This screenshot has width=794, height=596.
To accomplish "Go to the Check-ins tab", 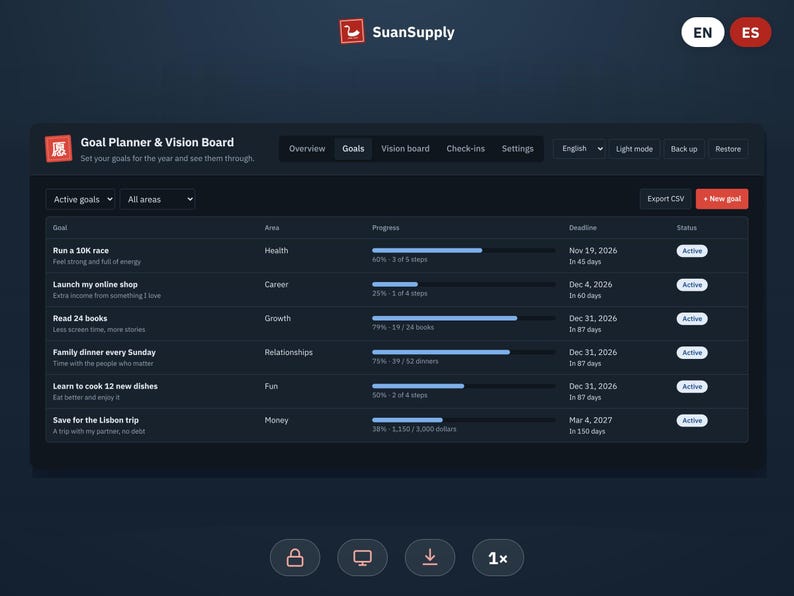I will [x=465, y=148].
